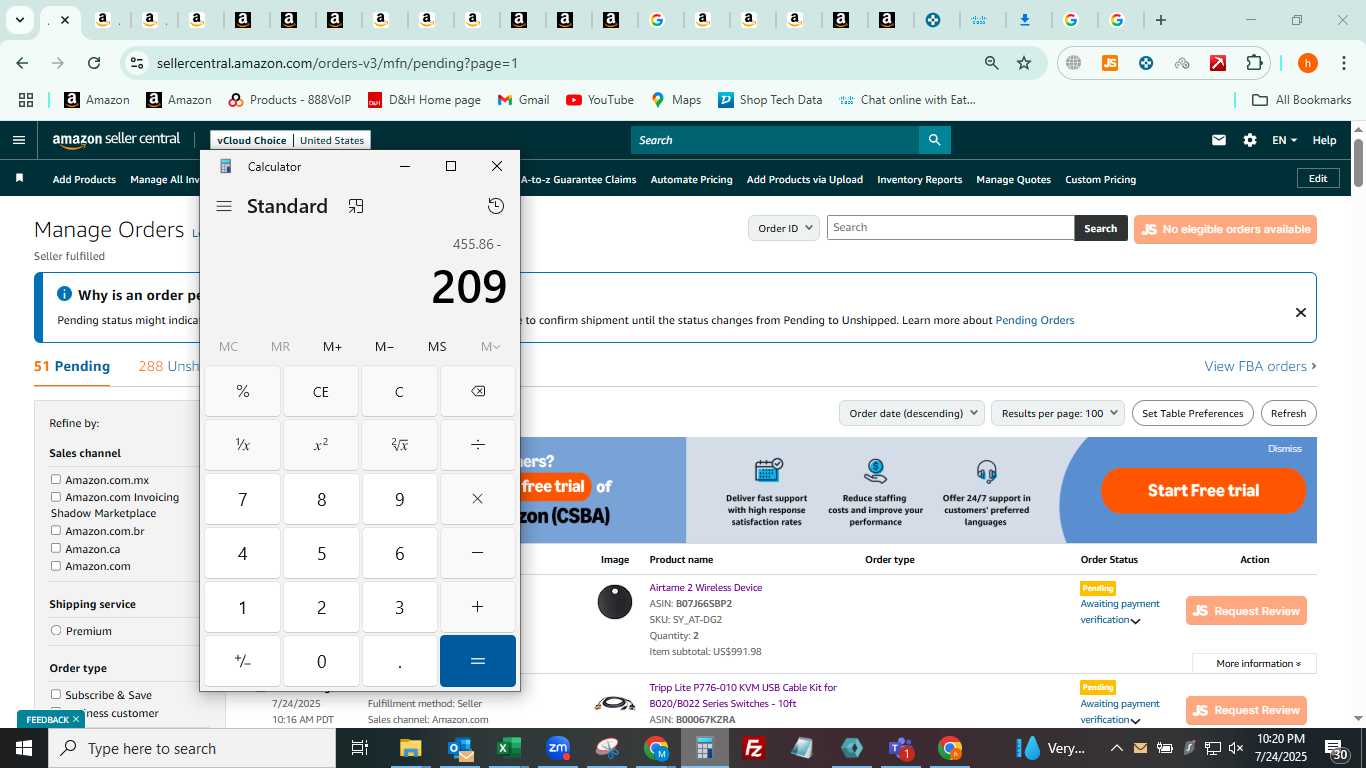
Task: Expand Airtame order payment verification chevron
Action: tap(1136, 621)
